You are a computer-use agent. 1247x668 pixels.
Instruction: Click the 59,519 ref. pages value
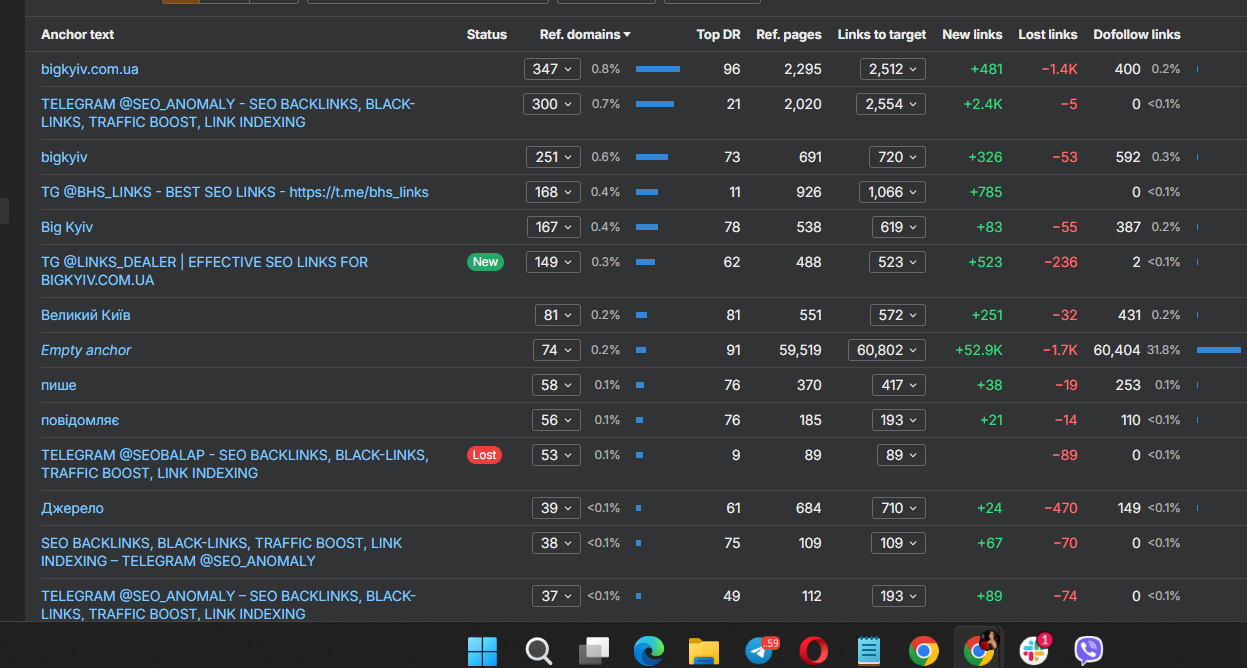800,350
